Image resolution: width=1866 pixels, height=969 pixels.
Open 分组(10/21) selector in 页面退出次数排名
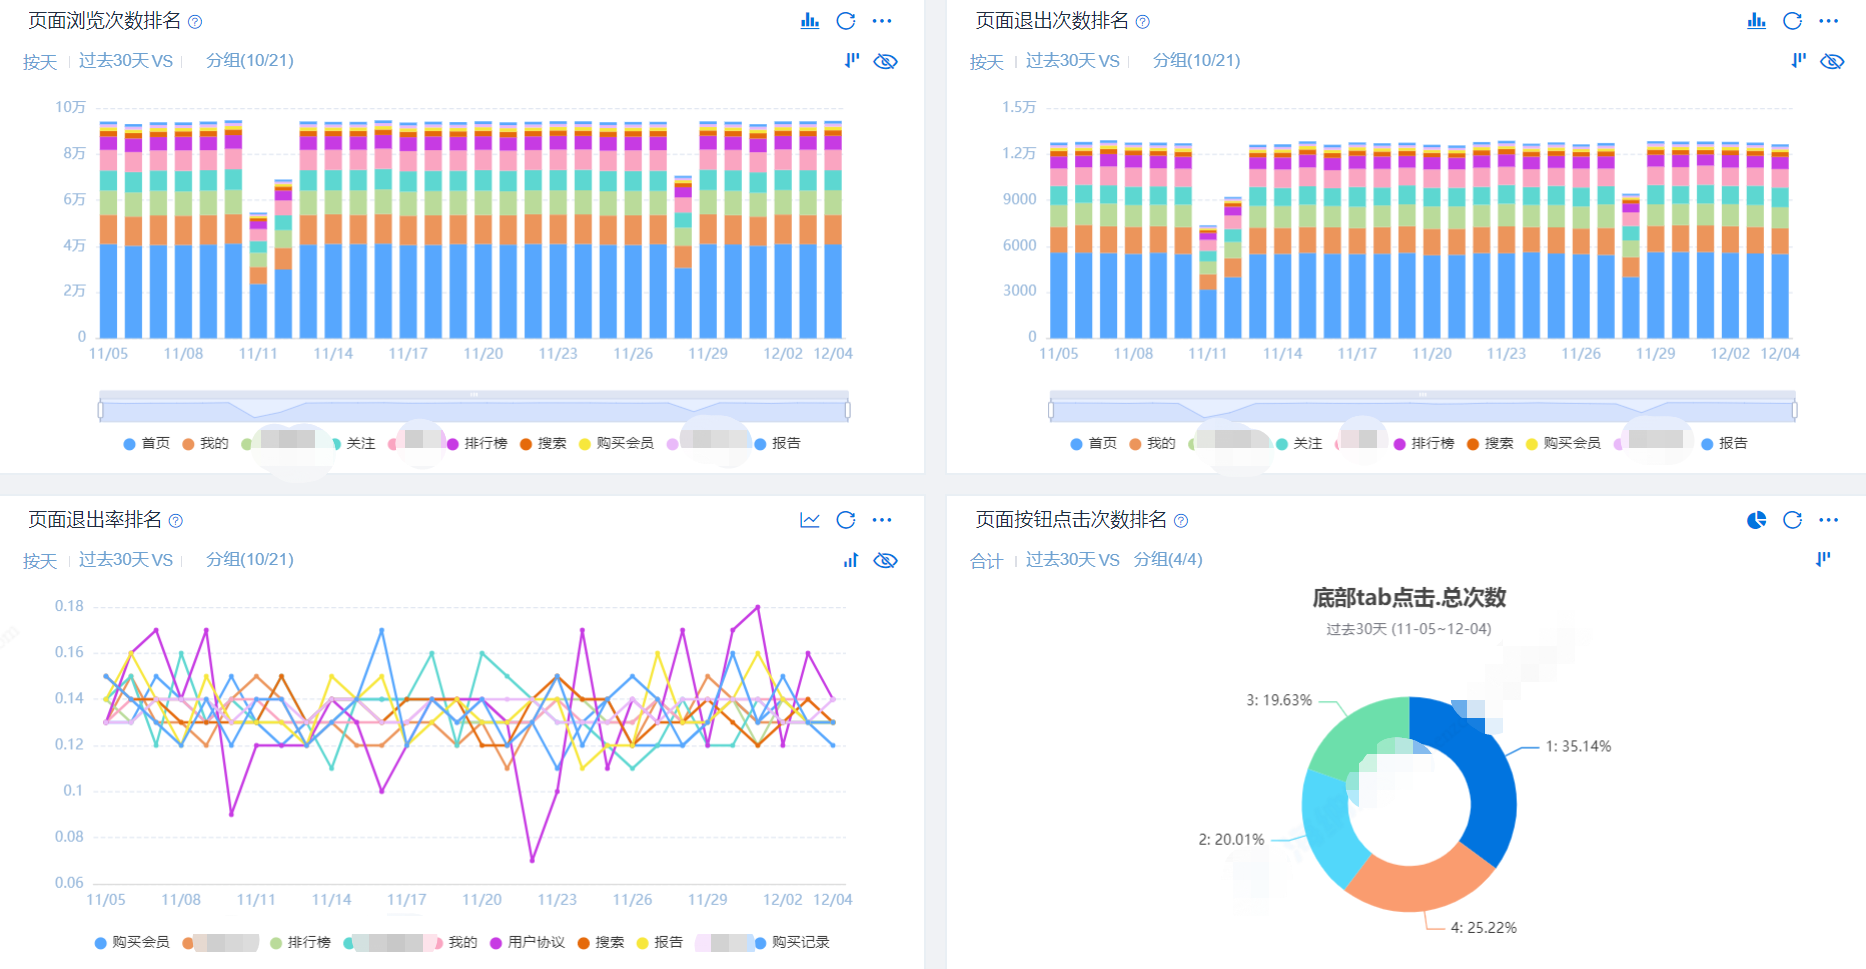tap(1197, 61)
